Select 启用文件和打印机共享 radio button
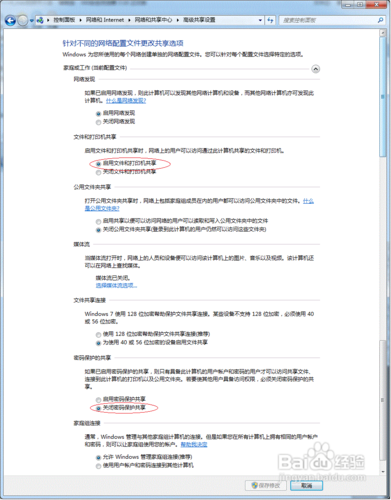The height and width of the screenshot is (500, 391). pyautogui.click(x=98, y=164)
